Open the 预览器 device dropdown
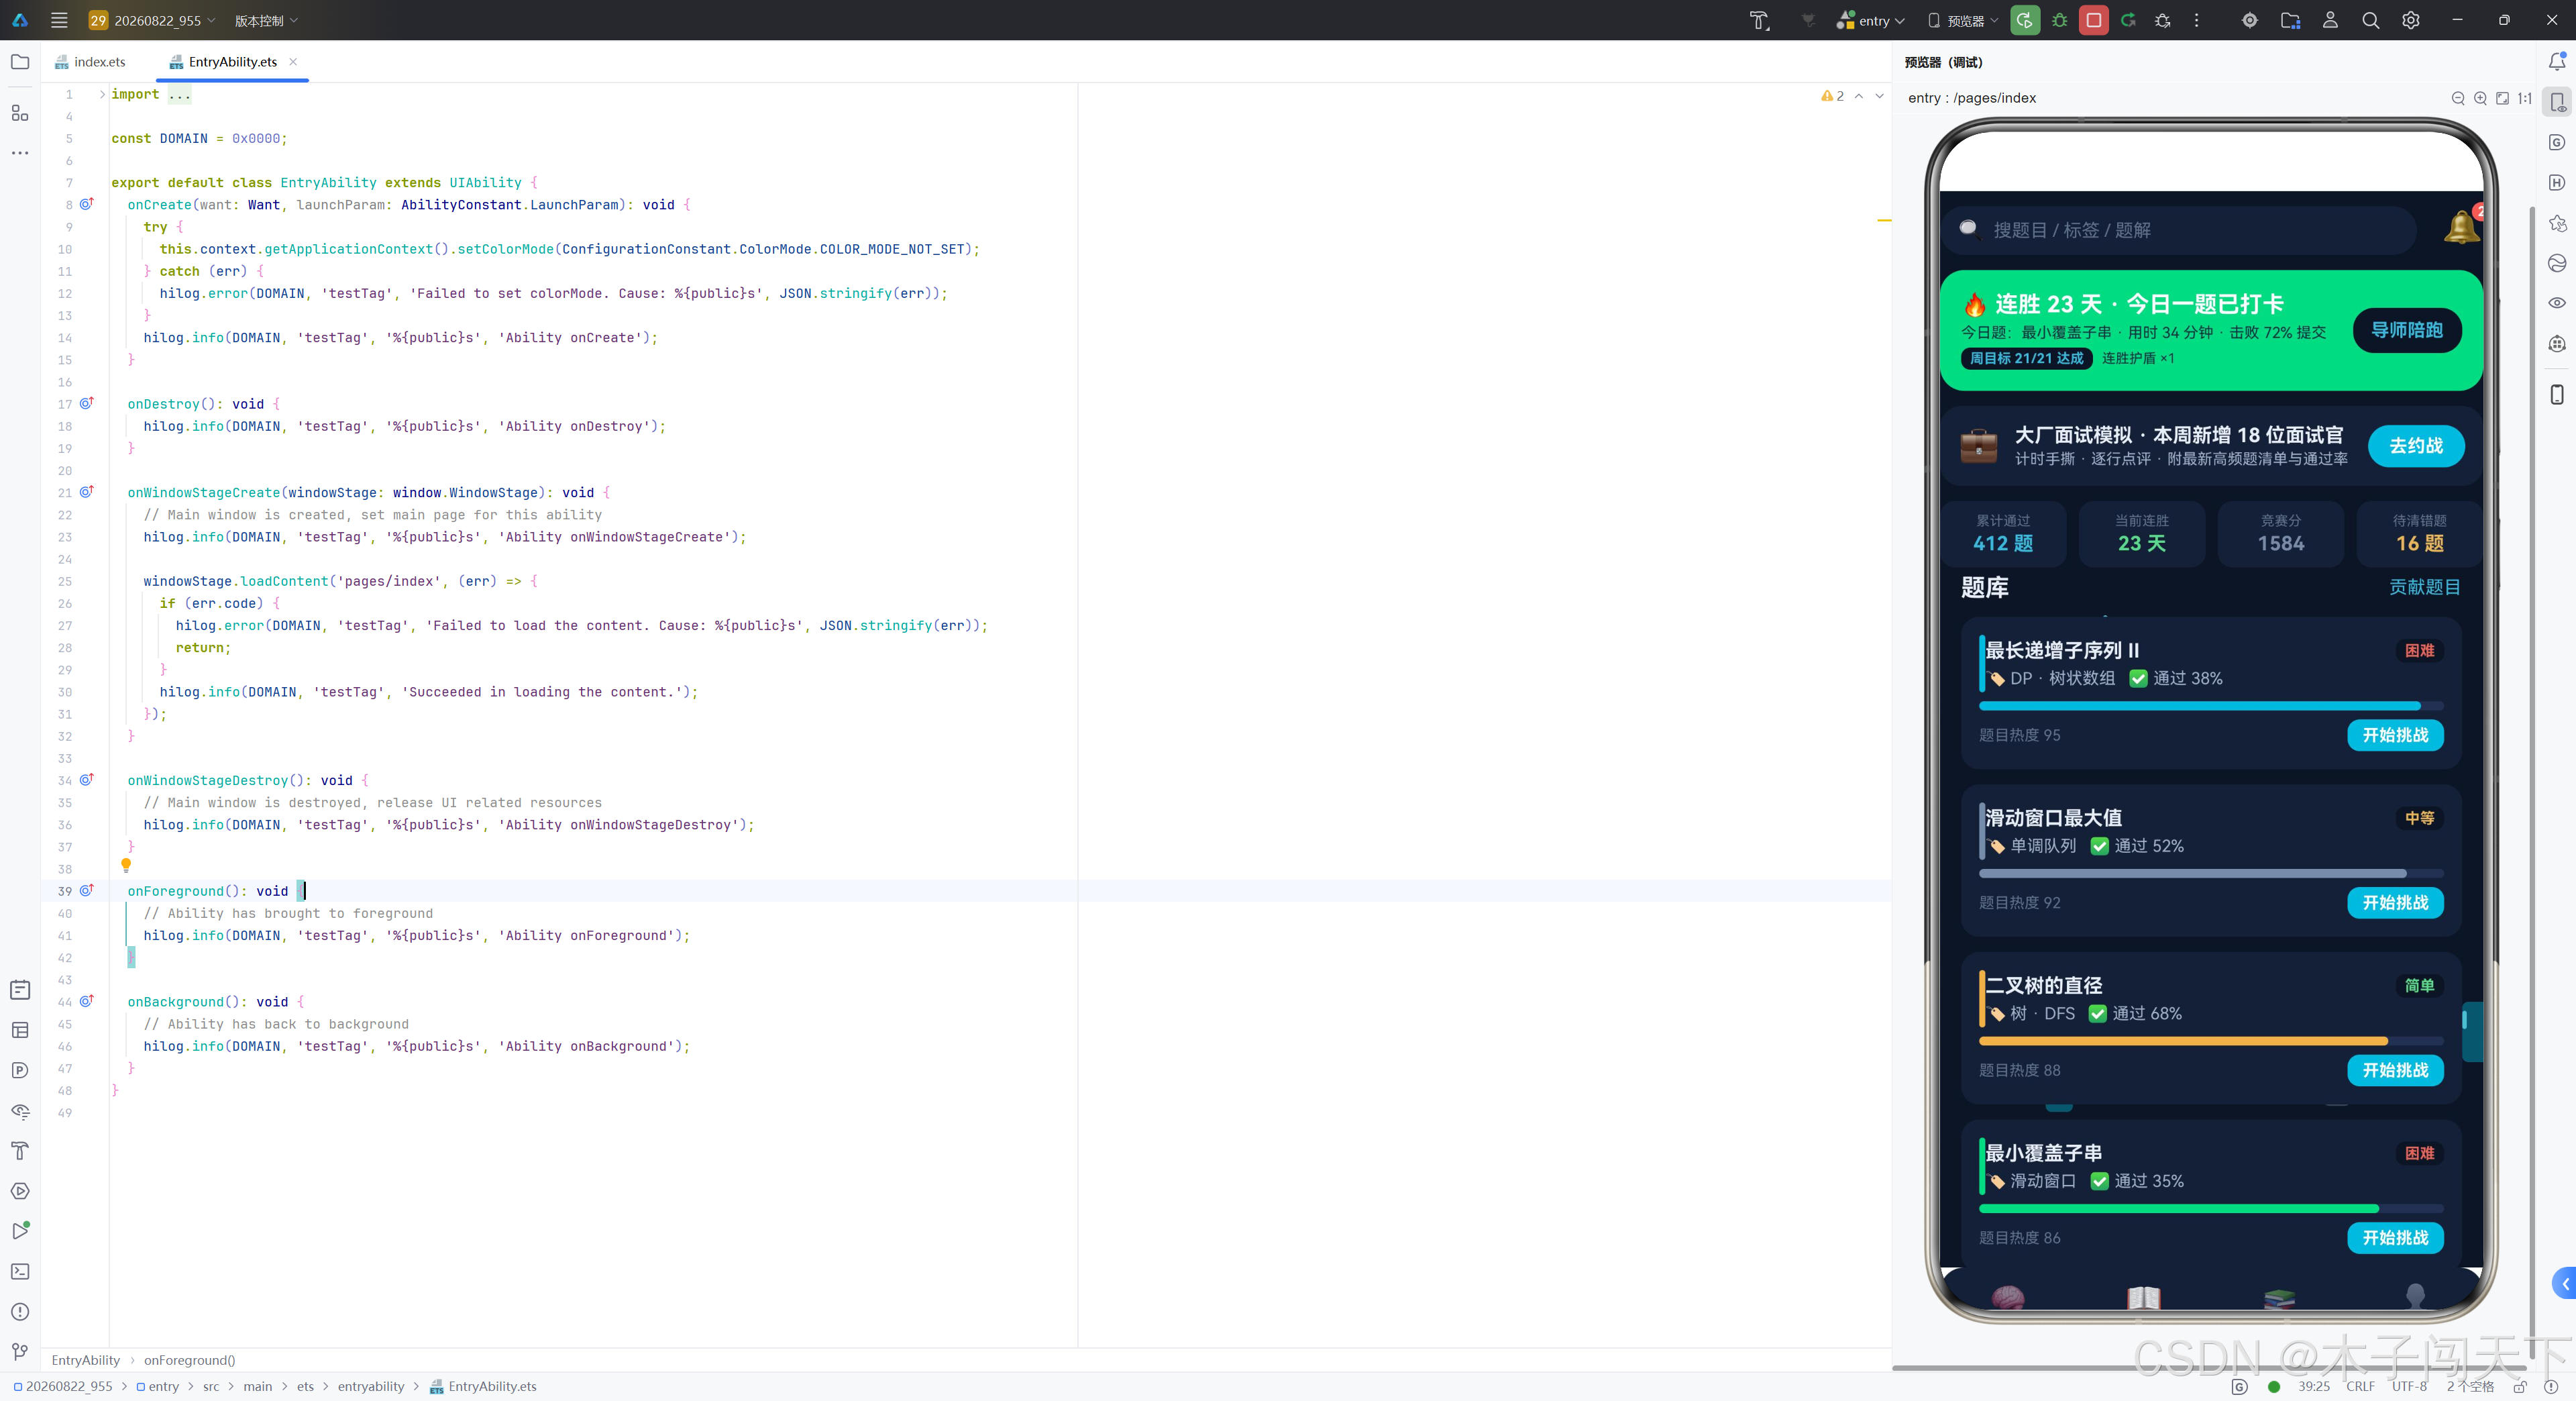 point(1963,20)
